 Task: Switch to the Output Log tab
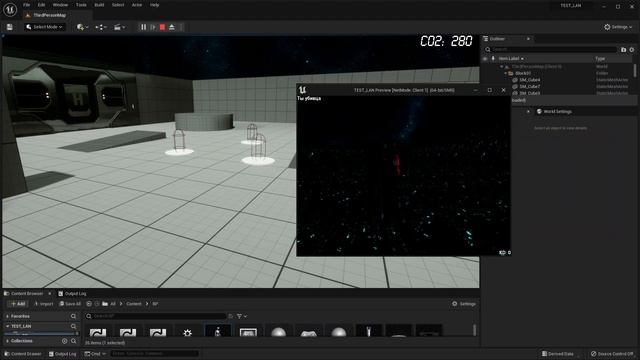tap(72, 293)
